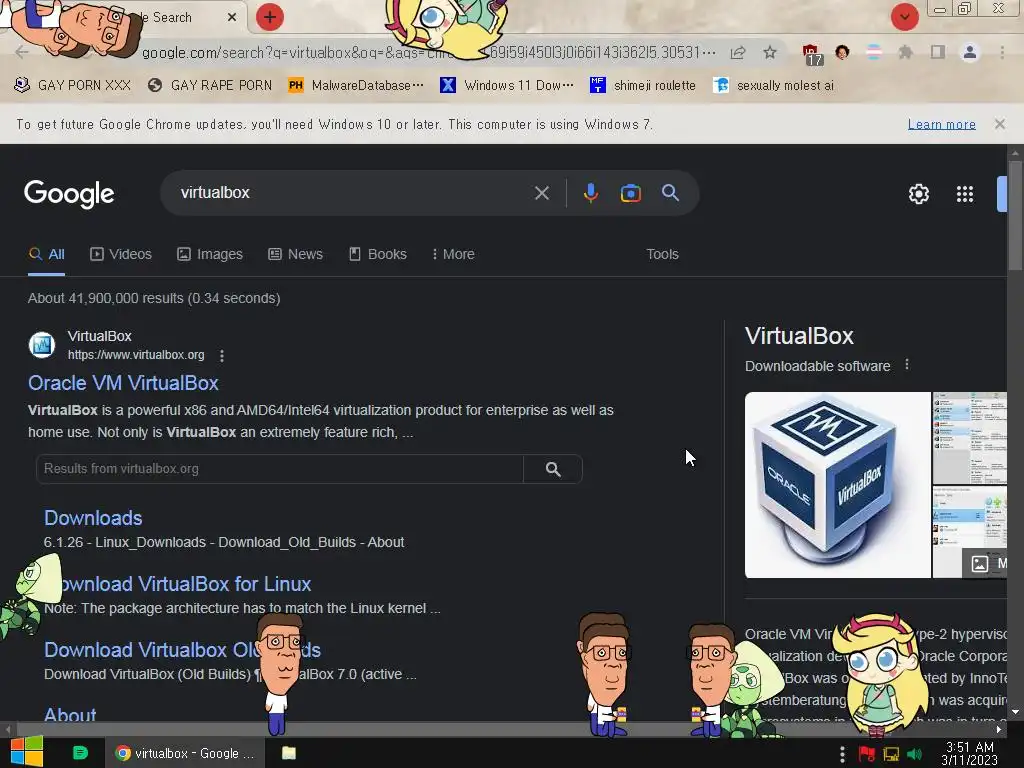Open the Chrome three-dot menu
This screenshot has width=1024, height=768.
coord(1002,52)
